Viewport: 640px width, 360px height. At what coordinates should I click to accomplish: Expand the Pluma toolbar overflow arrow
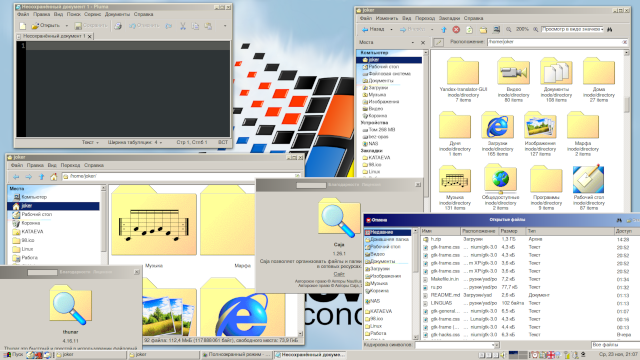click(224, 26)
